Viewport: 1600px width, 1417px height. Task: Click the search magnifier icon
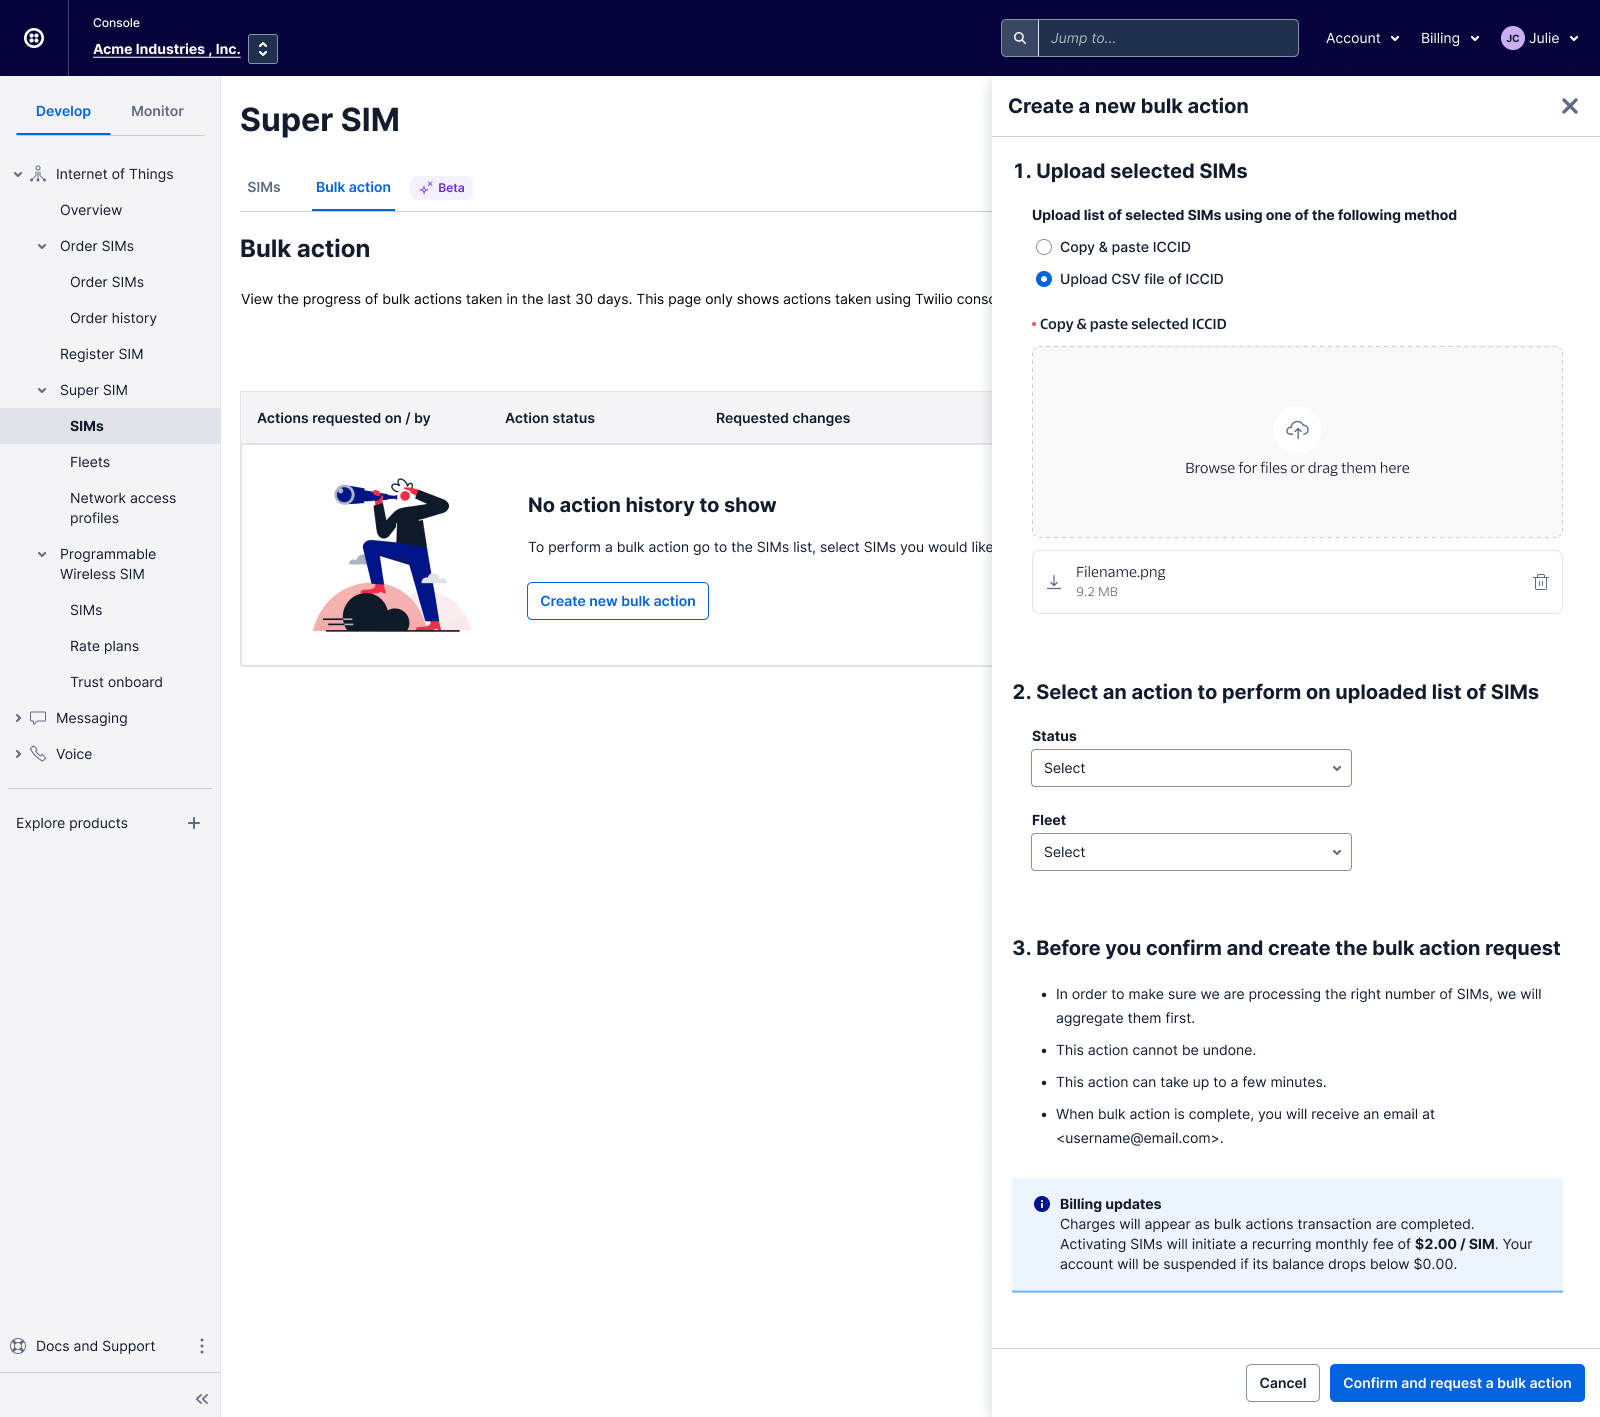(x=1019, y=38)
